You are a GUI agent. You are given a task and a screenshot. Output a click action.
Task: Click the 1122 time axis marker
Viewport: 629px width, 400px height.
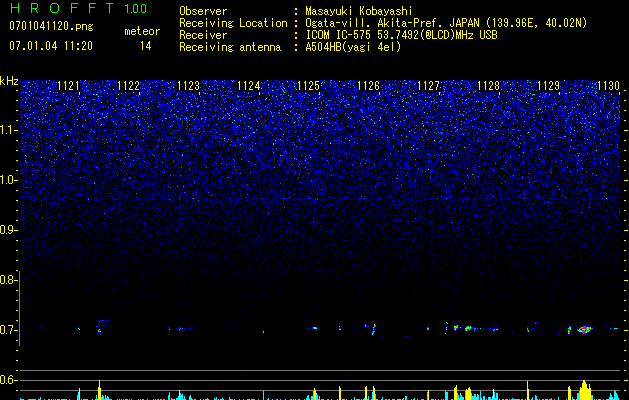click(x=128, y=86)
